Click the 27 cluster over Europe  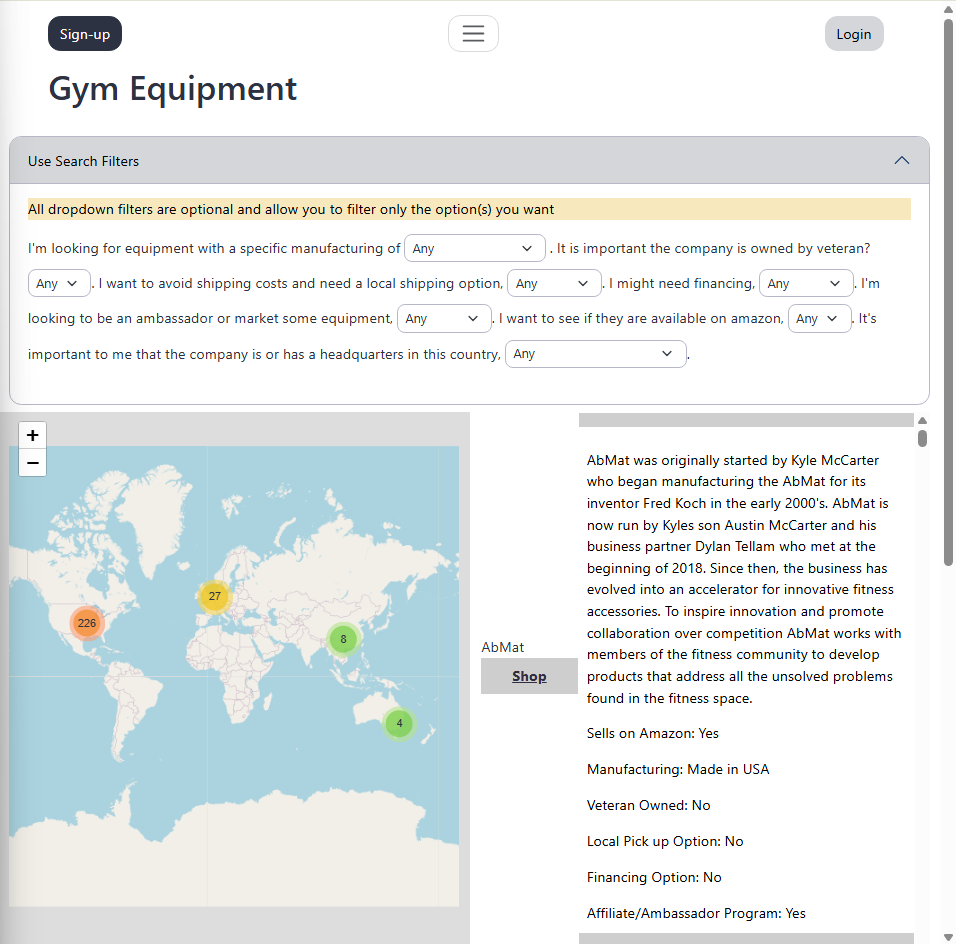coord(215,596)
